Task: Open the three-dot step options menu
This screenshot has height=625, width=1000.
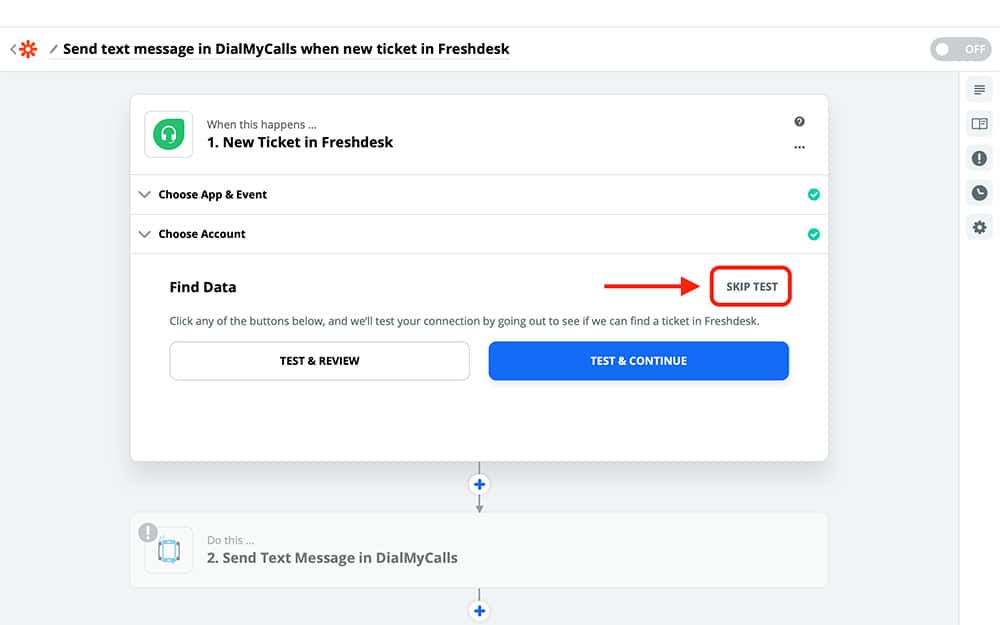Action: (x=799, y=147)
